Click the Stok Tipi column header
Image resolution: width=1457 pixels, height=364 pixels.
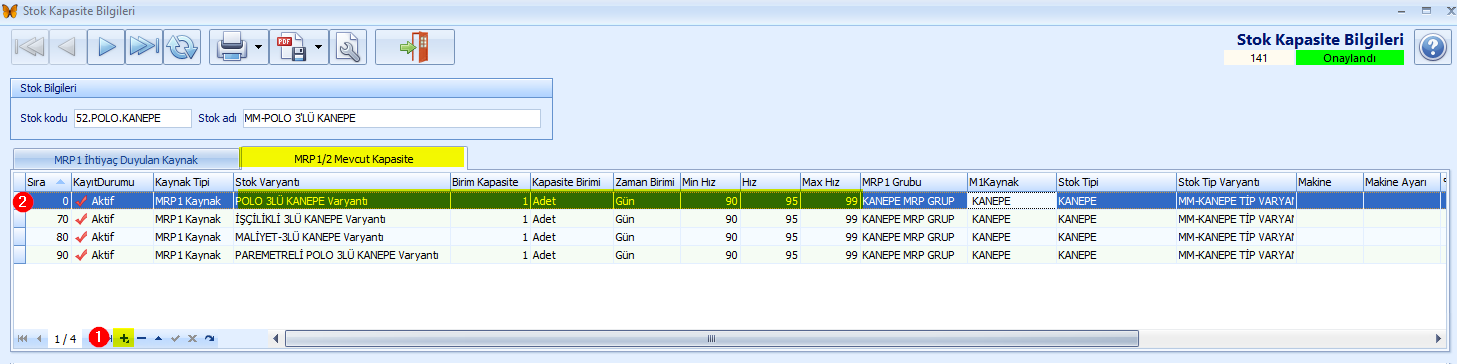(x=1116, y=182)
